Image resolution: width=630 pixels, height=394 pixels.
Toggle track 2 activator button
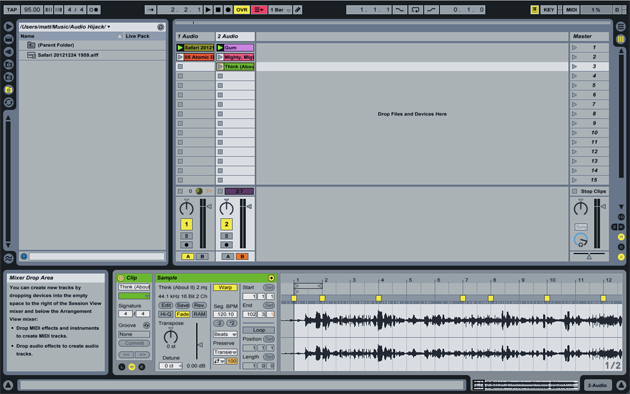point(226,224)
